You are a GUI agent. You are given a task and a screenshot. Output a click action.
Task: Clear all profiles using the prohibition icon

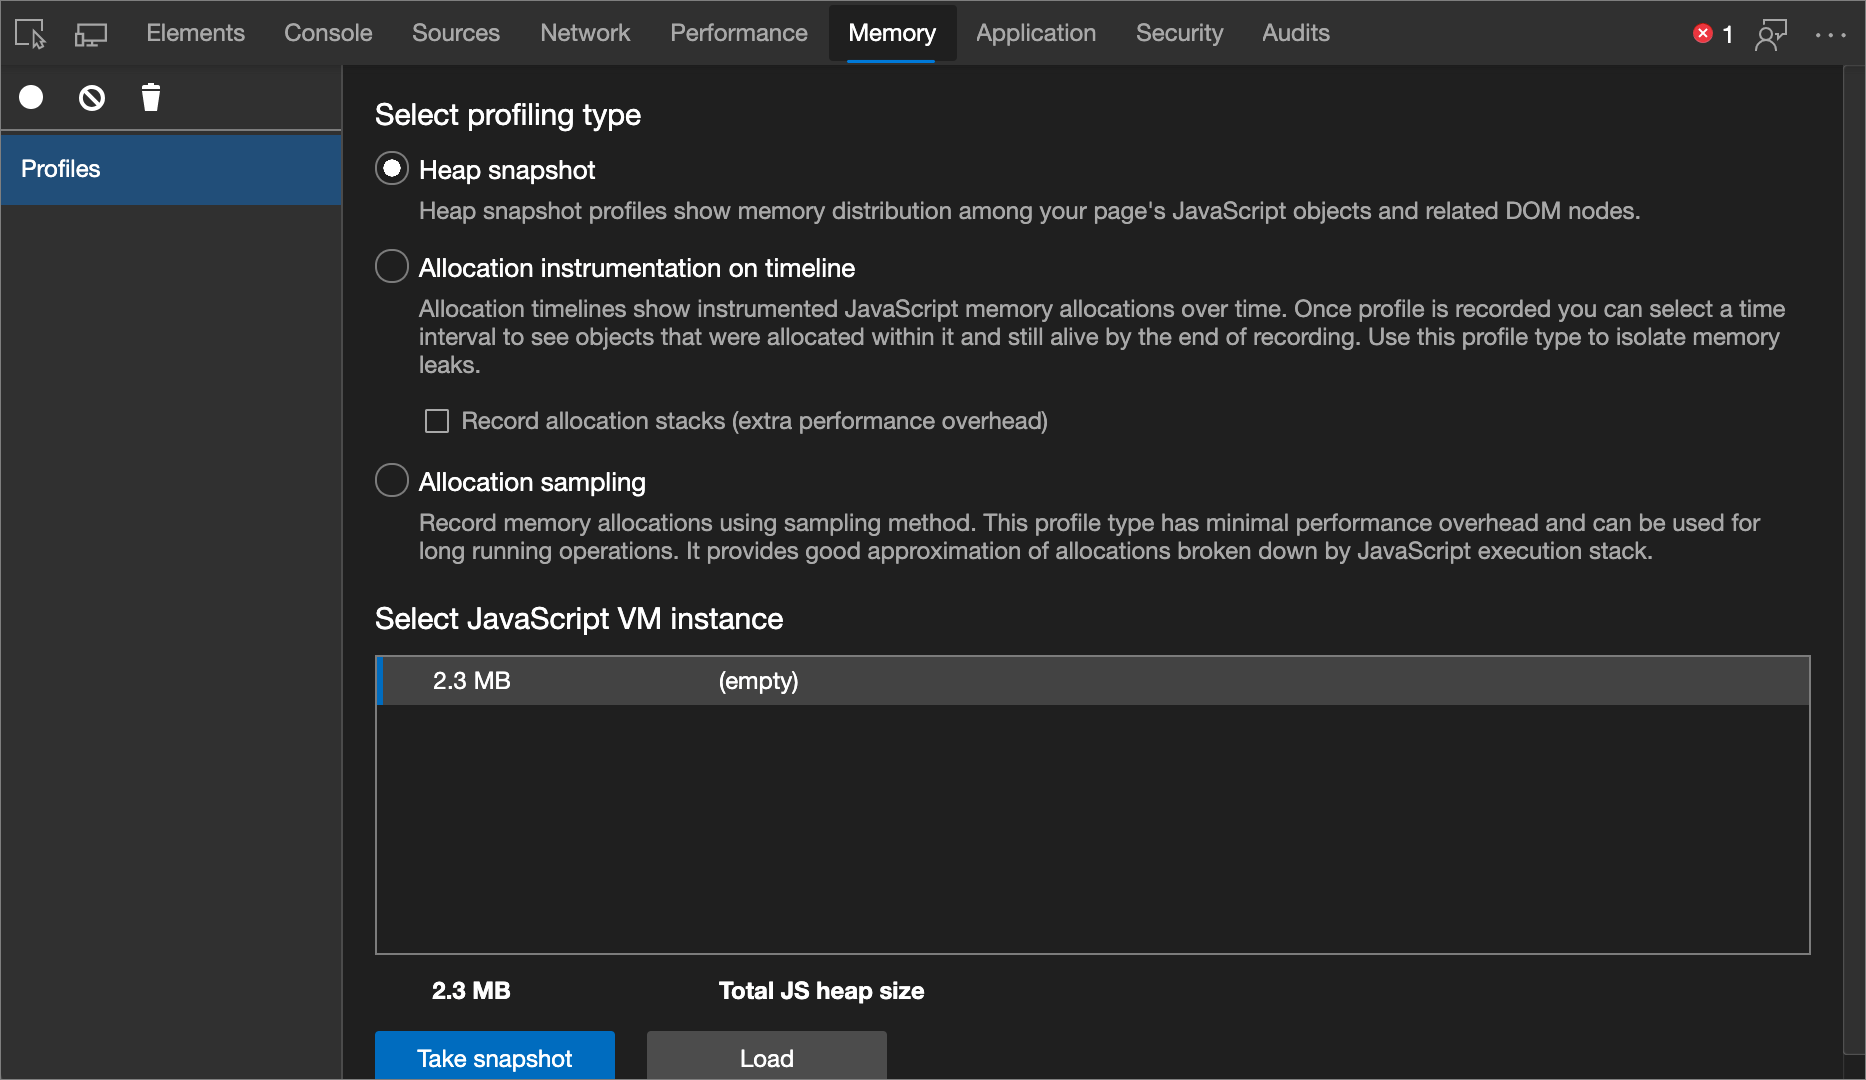[91, 97]
